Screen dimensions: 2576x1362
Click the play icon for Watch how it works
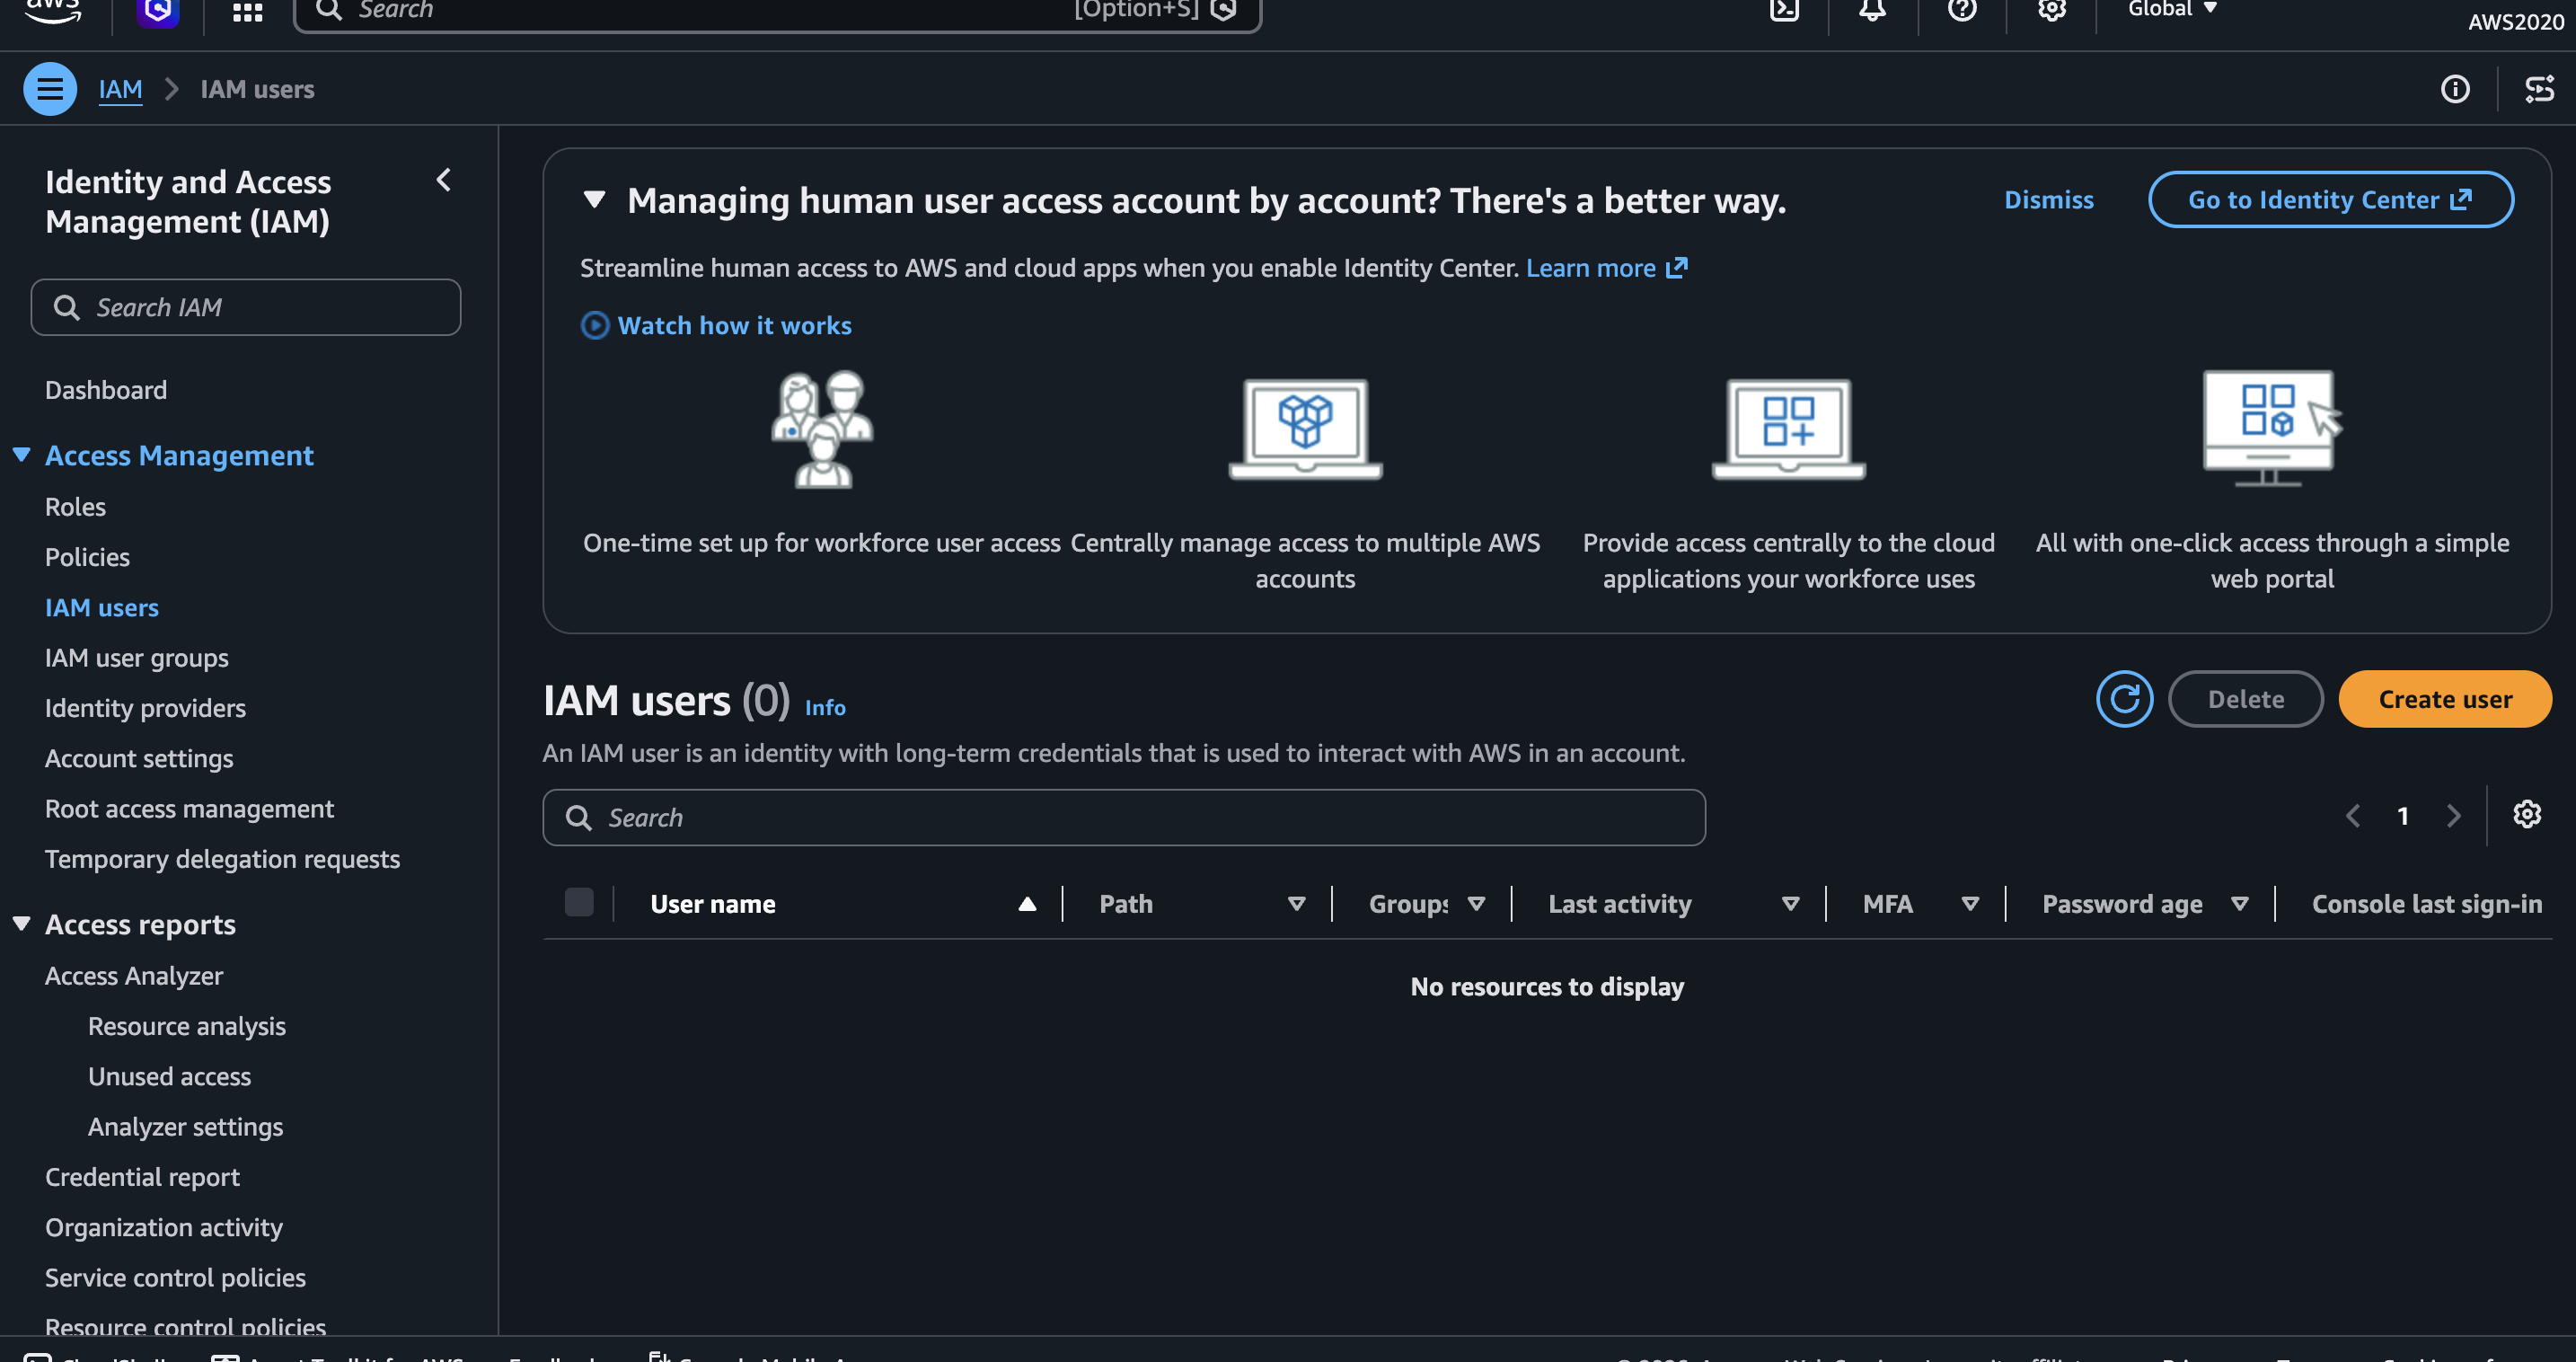pyautogui.click(x=595, y=325)
